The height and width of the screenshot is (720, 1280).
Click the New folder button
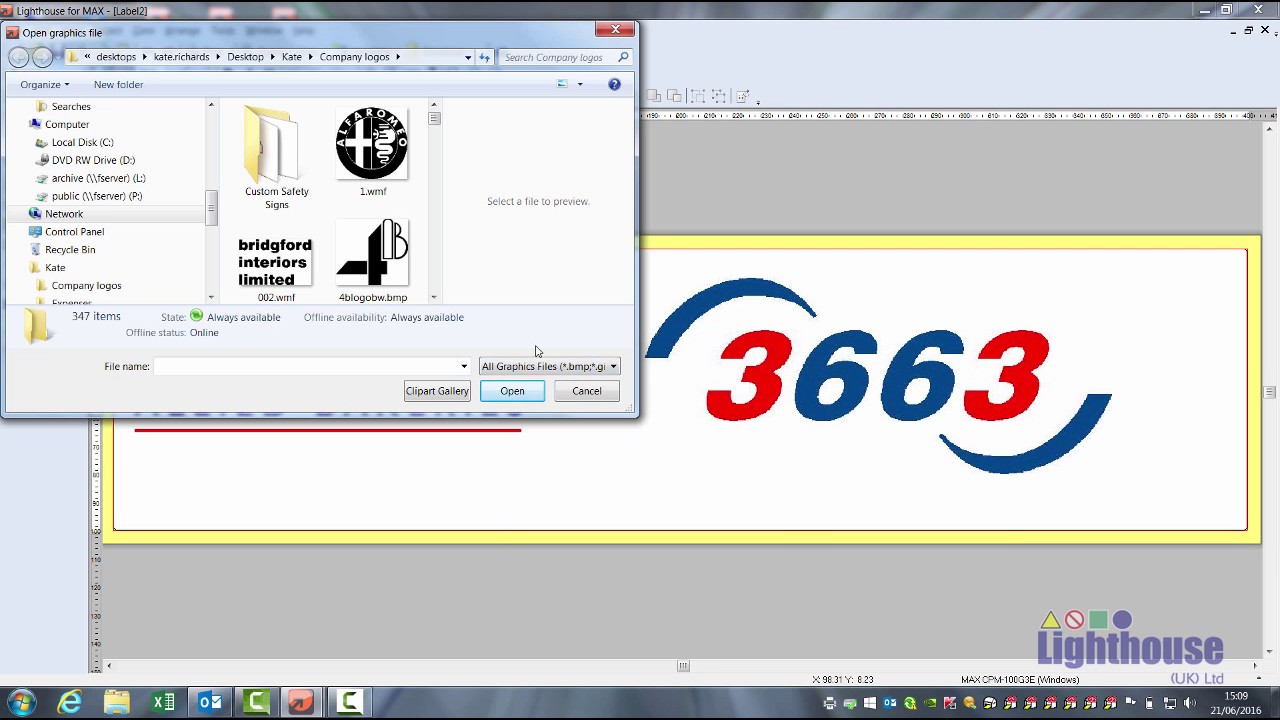tap(118, 84)
